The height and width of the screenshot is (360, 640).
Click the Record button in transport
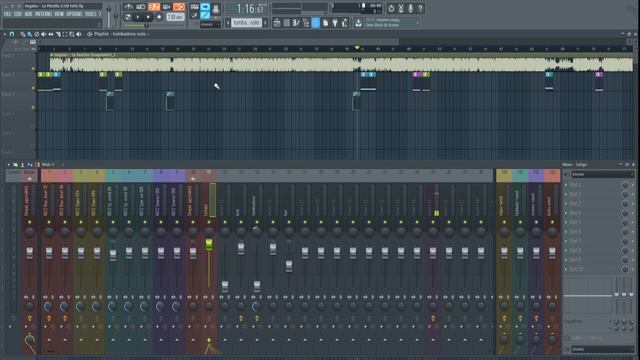tap(159, 17)
